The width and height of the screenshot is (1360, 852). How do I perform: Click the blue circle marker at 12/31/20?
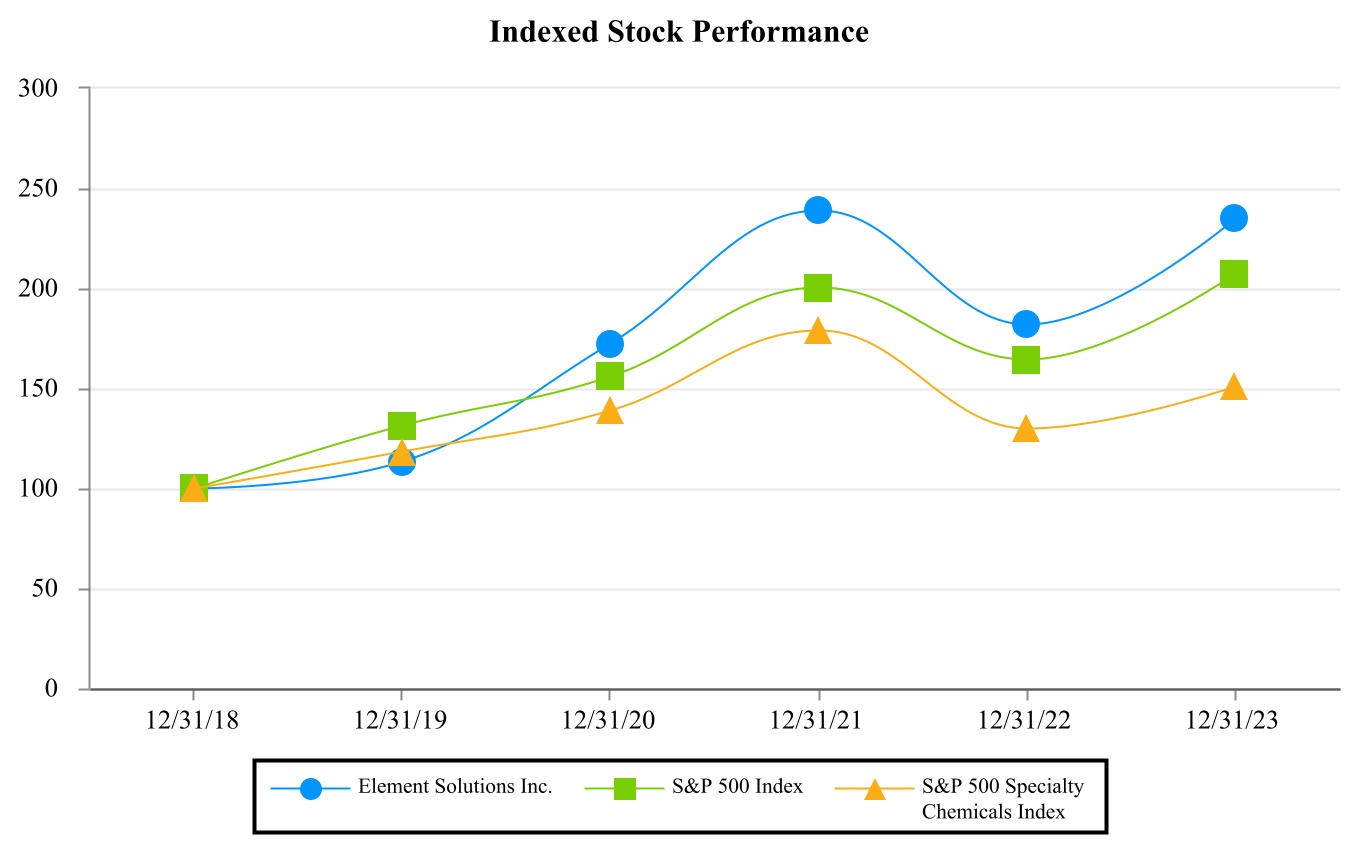[x=610, y=344]
